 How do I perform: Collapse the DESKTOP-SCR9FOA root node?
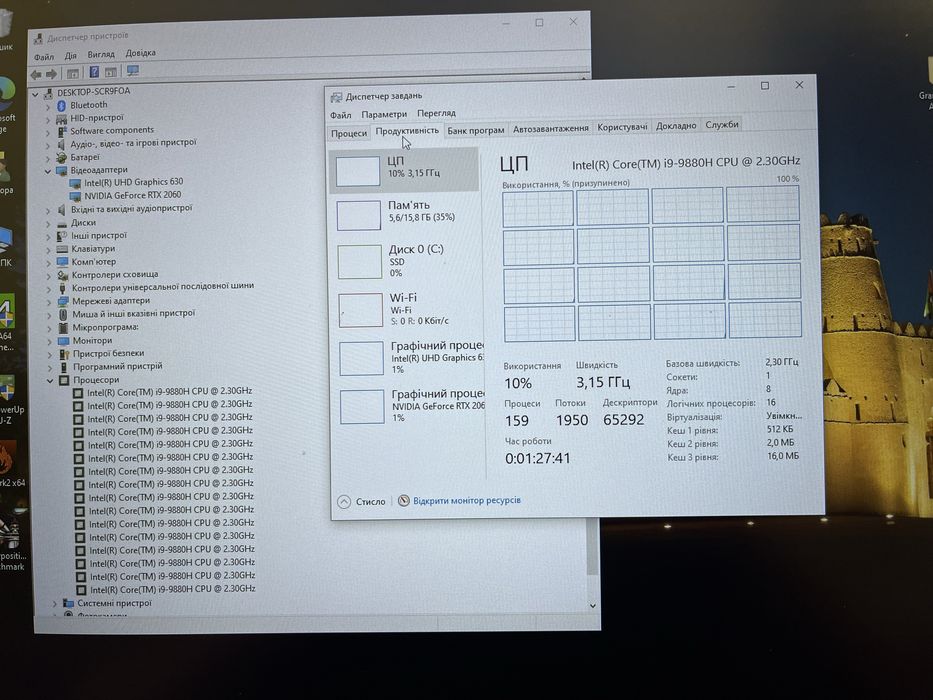35,93
